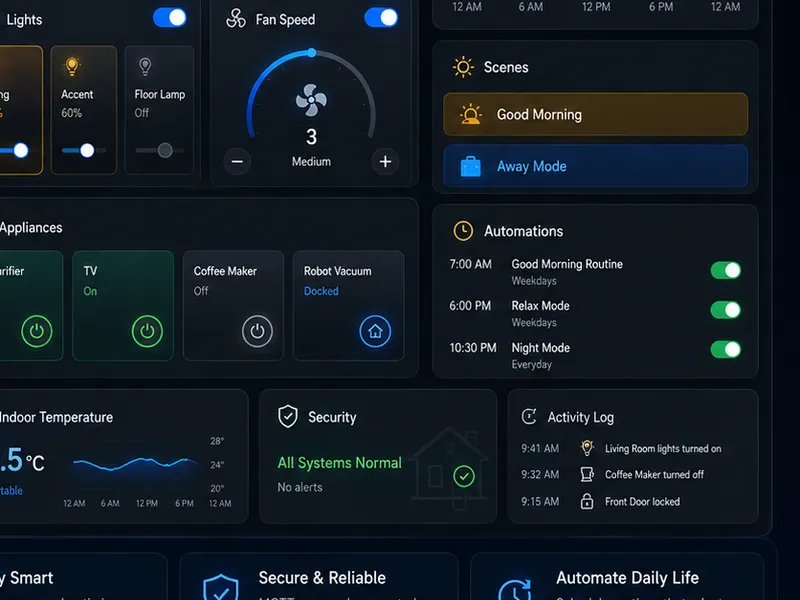Open the Coffee Maker appliance card
The image size is (800, 600).
pyautogui.click(x=233, y=305)
